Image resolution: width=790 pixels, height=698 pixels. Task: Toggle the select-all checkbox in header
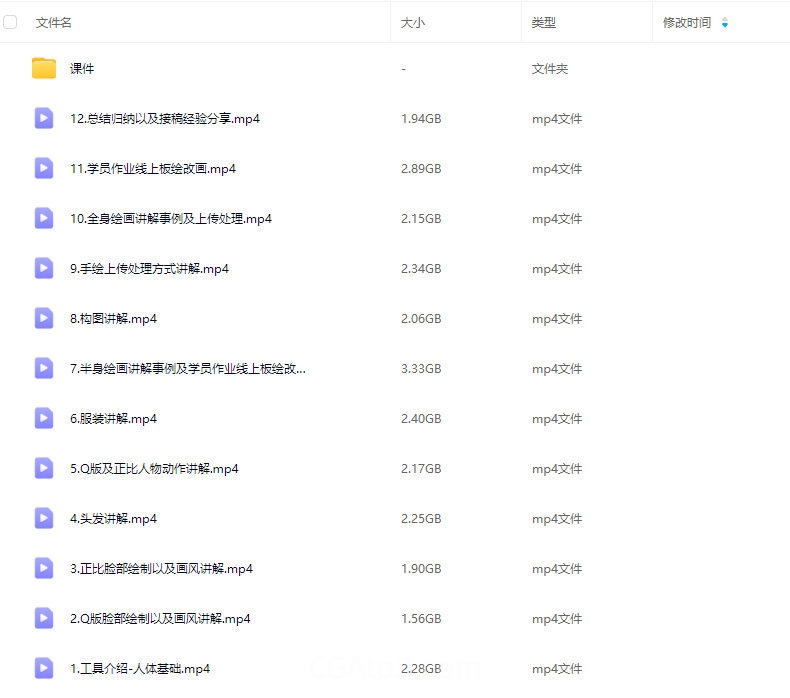click(x=11, y=22)
